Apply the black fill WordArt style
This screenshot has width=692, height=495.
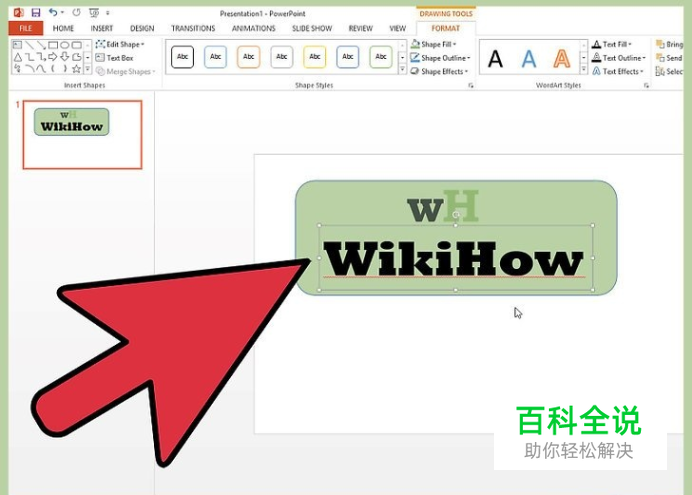pyautogui.click(x=495, y=58)
